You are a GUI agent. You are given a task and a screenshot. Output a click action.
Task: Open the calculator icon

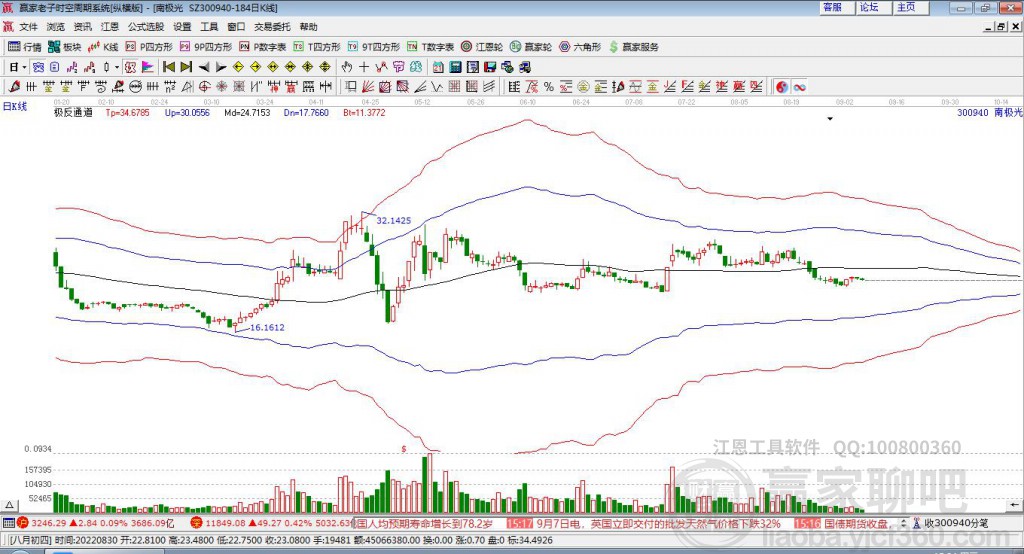pos(455,67)
